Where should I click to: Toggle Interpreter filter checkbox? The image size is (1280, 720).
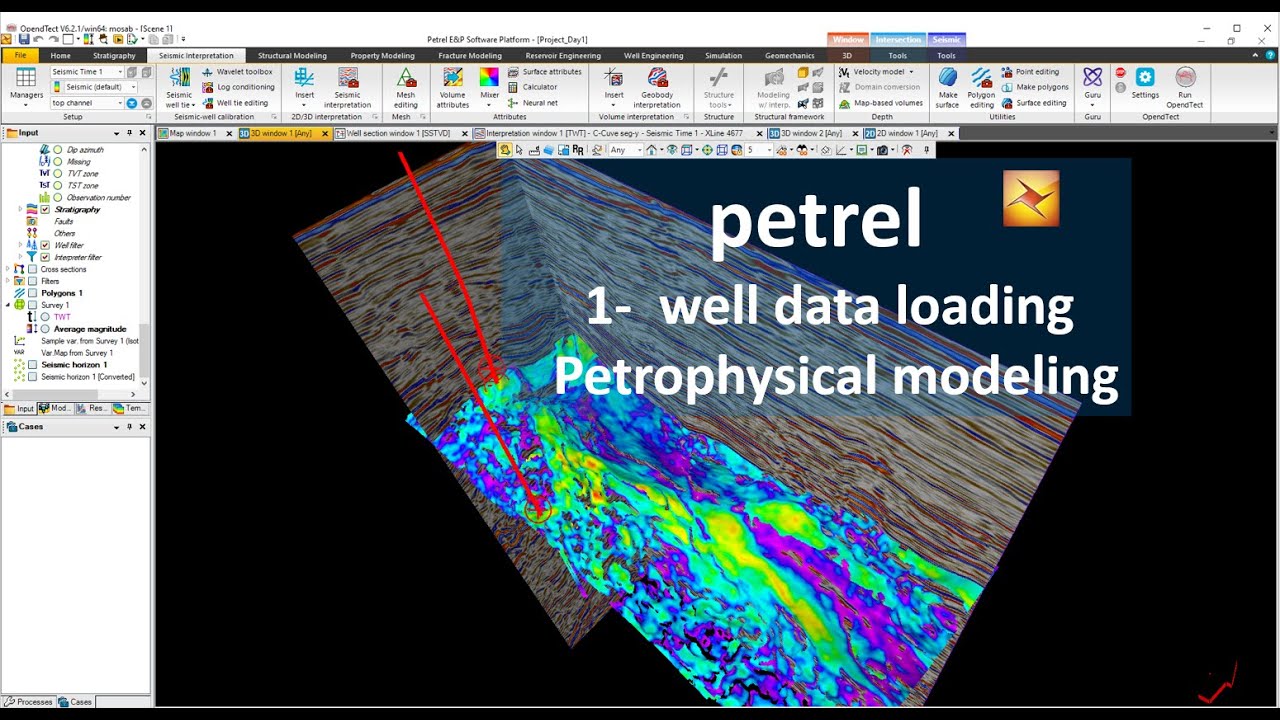(x=45, y=257)
